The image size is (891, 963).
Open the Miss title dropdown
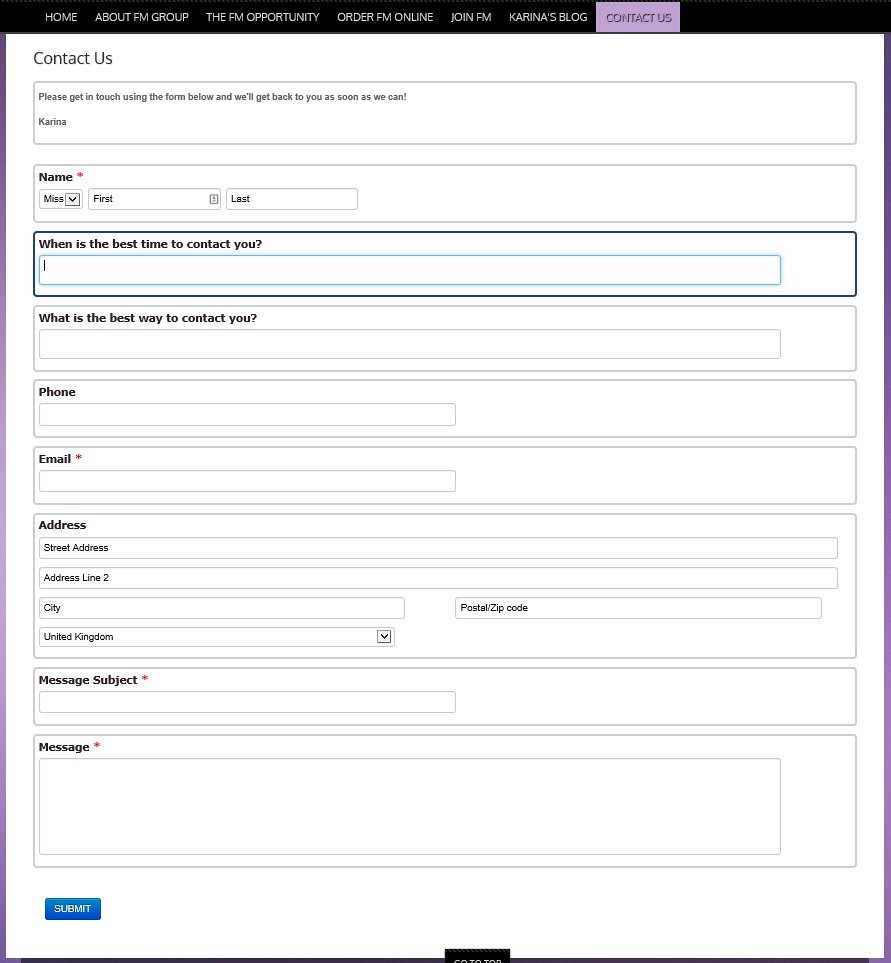click(61, 199)
